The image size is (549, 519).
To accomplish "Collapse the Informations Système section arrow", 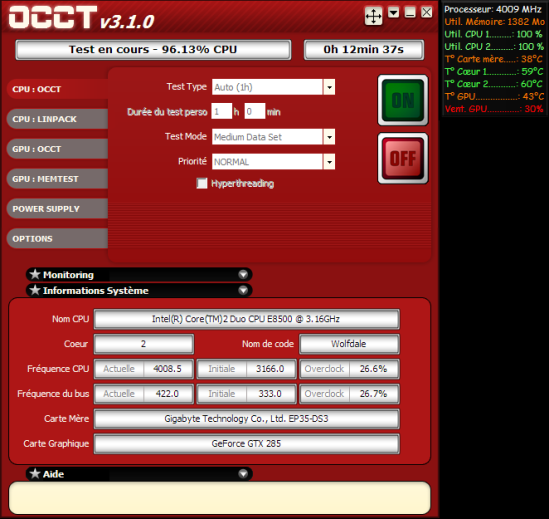I will pyautogui.click(x=243, y=290).
